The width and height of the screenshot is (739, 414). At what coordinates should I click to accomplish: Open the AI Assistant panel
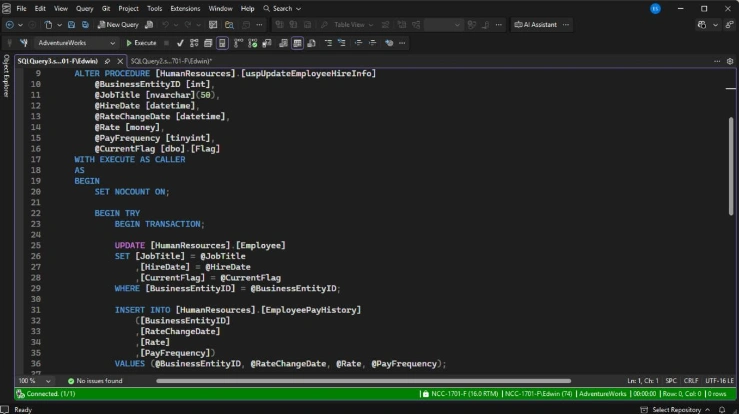535,25
